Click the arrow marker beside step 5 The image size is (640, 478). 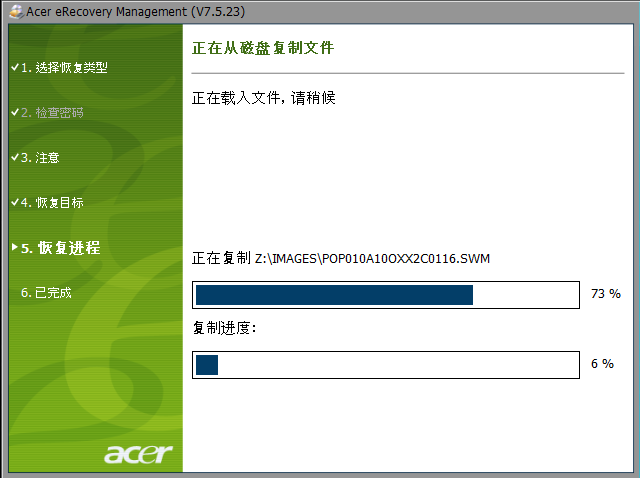[15, 247]
